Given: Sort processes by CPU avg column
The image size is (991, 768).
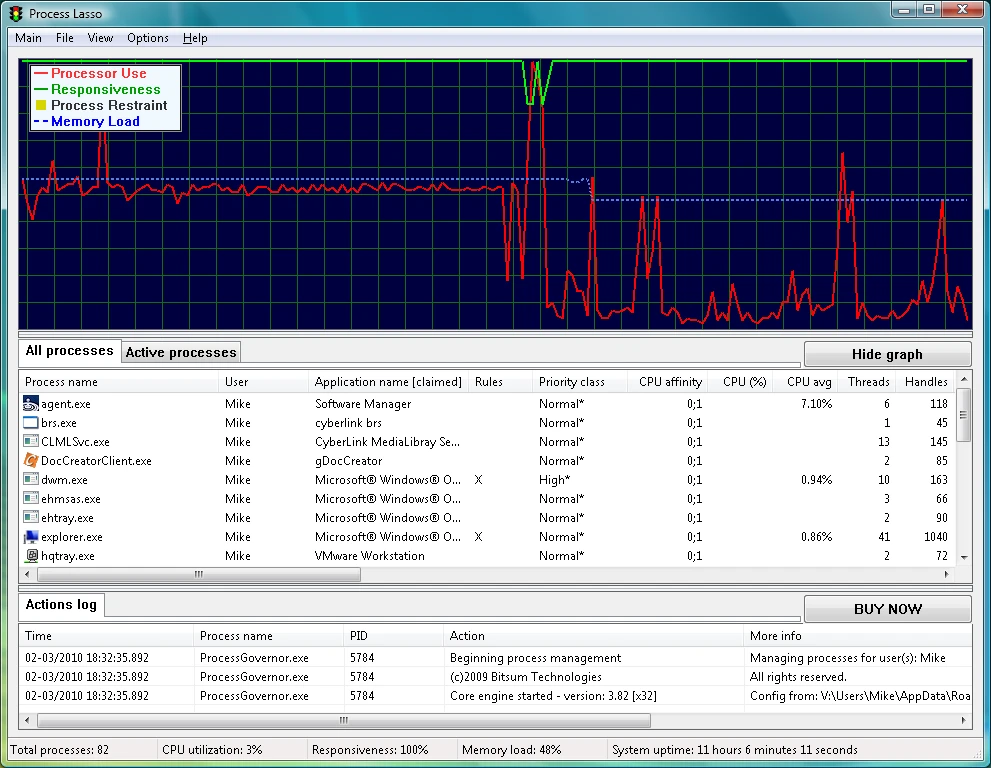Looking at the screenshot, I should click(808, 382).
